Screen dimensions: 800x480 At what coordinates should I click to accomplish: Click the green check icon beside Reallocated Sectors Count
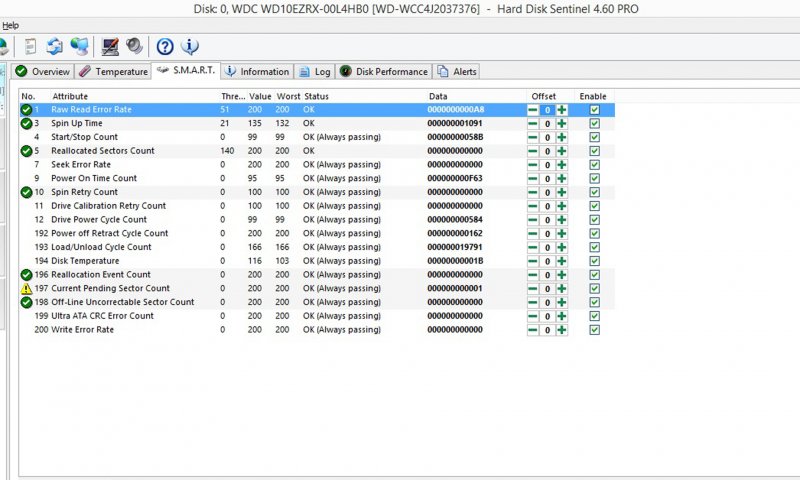[26, 151]
